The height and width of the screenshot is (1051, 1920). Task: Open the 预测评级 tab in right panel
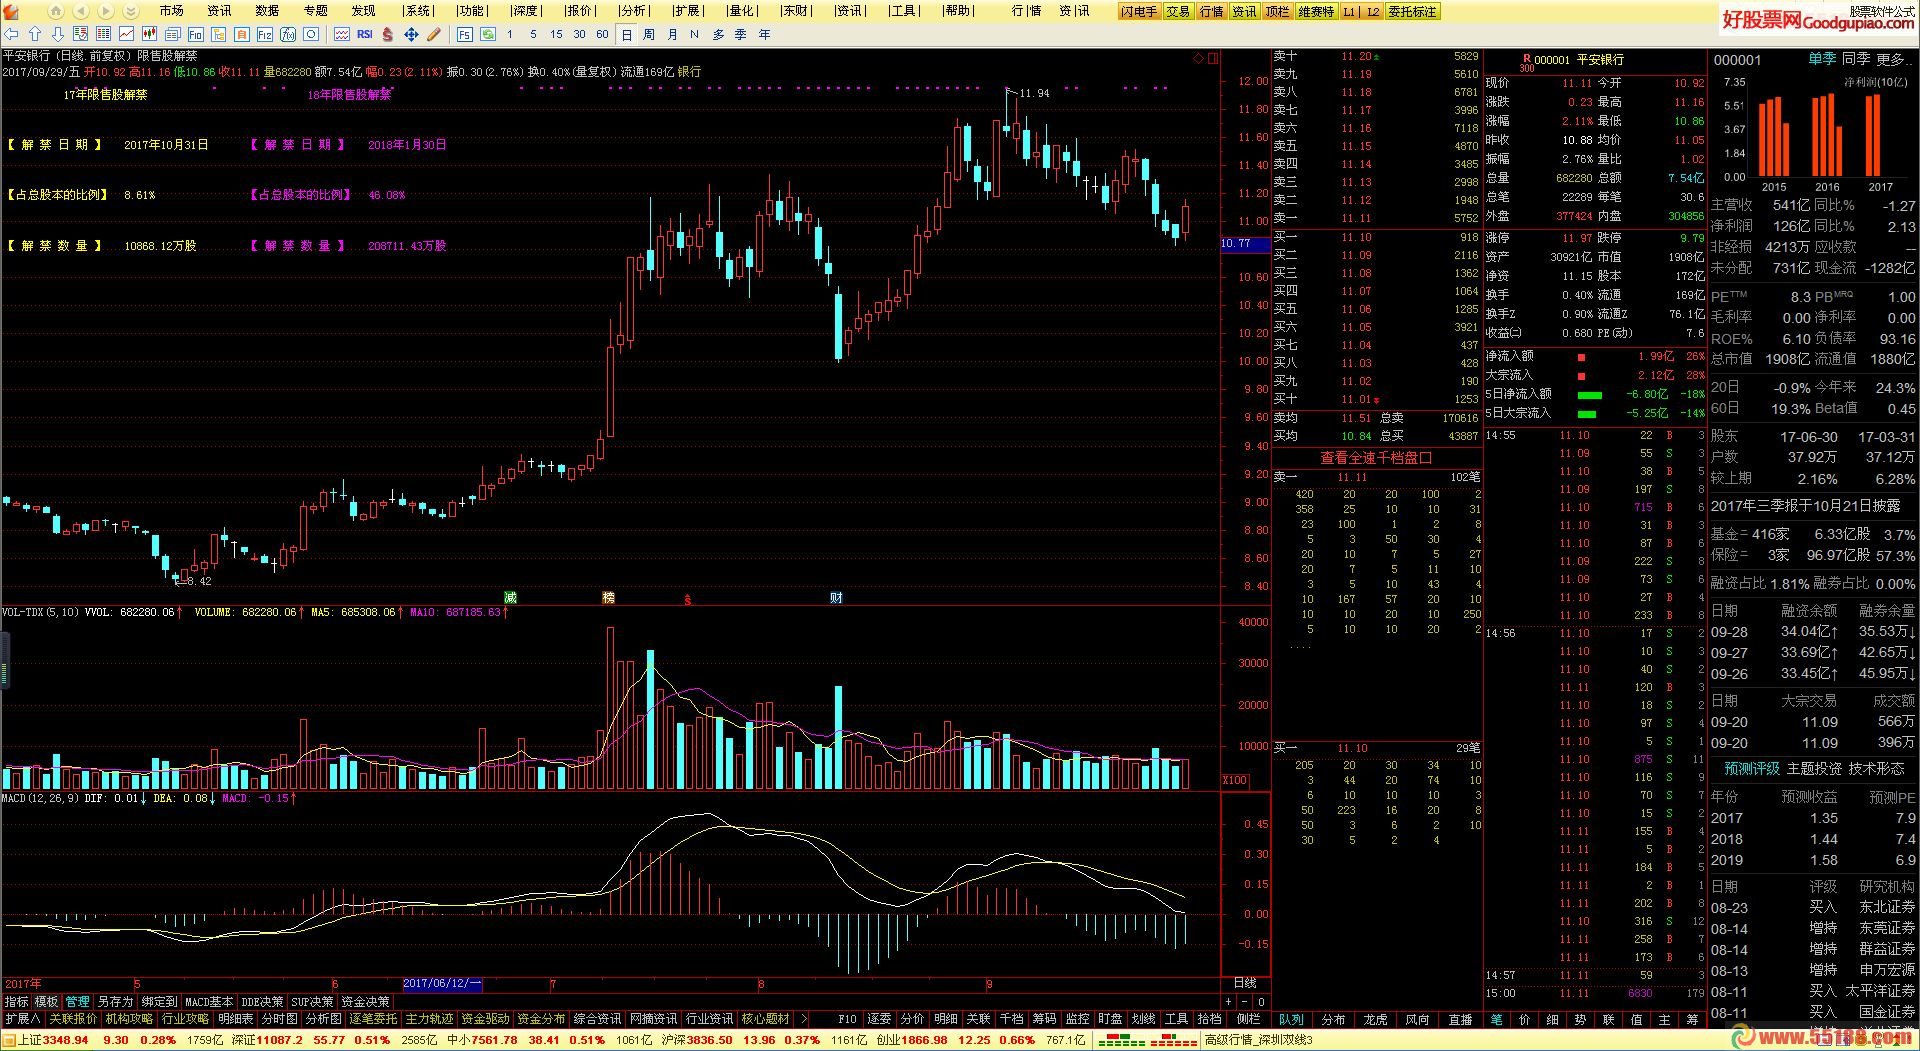pyautogui.click(x=1752, y=768)
